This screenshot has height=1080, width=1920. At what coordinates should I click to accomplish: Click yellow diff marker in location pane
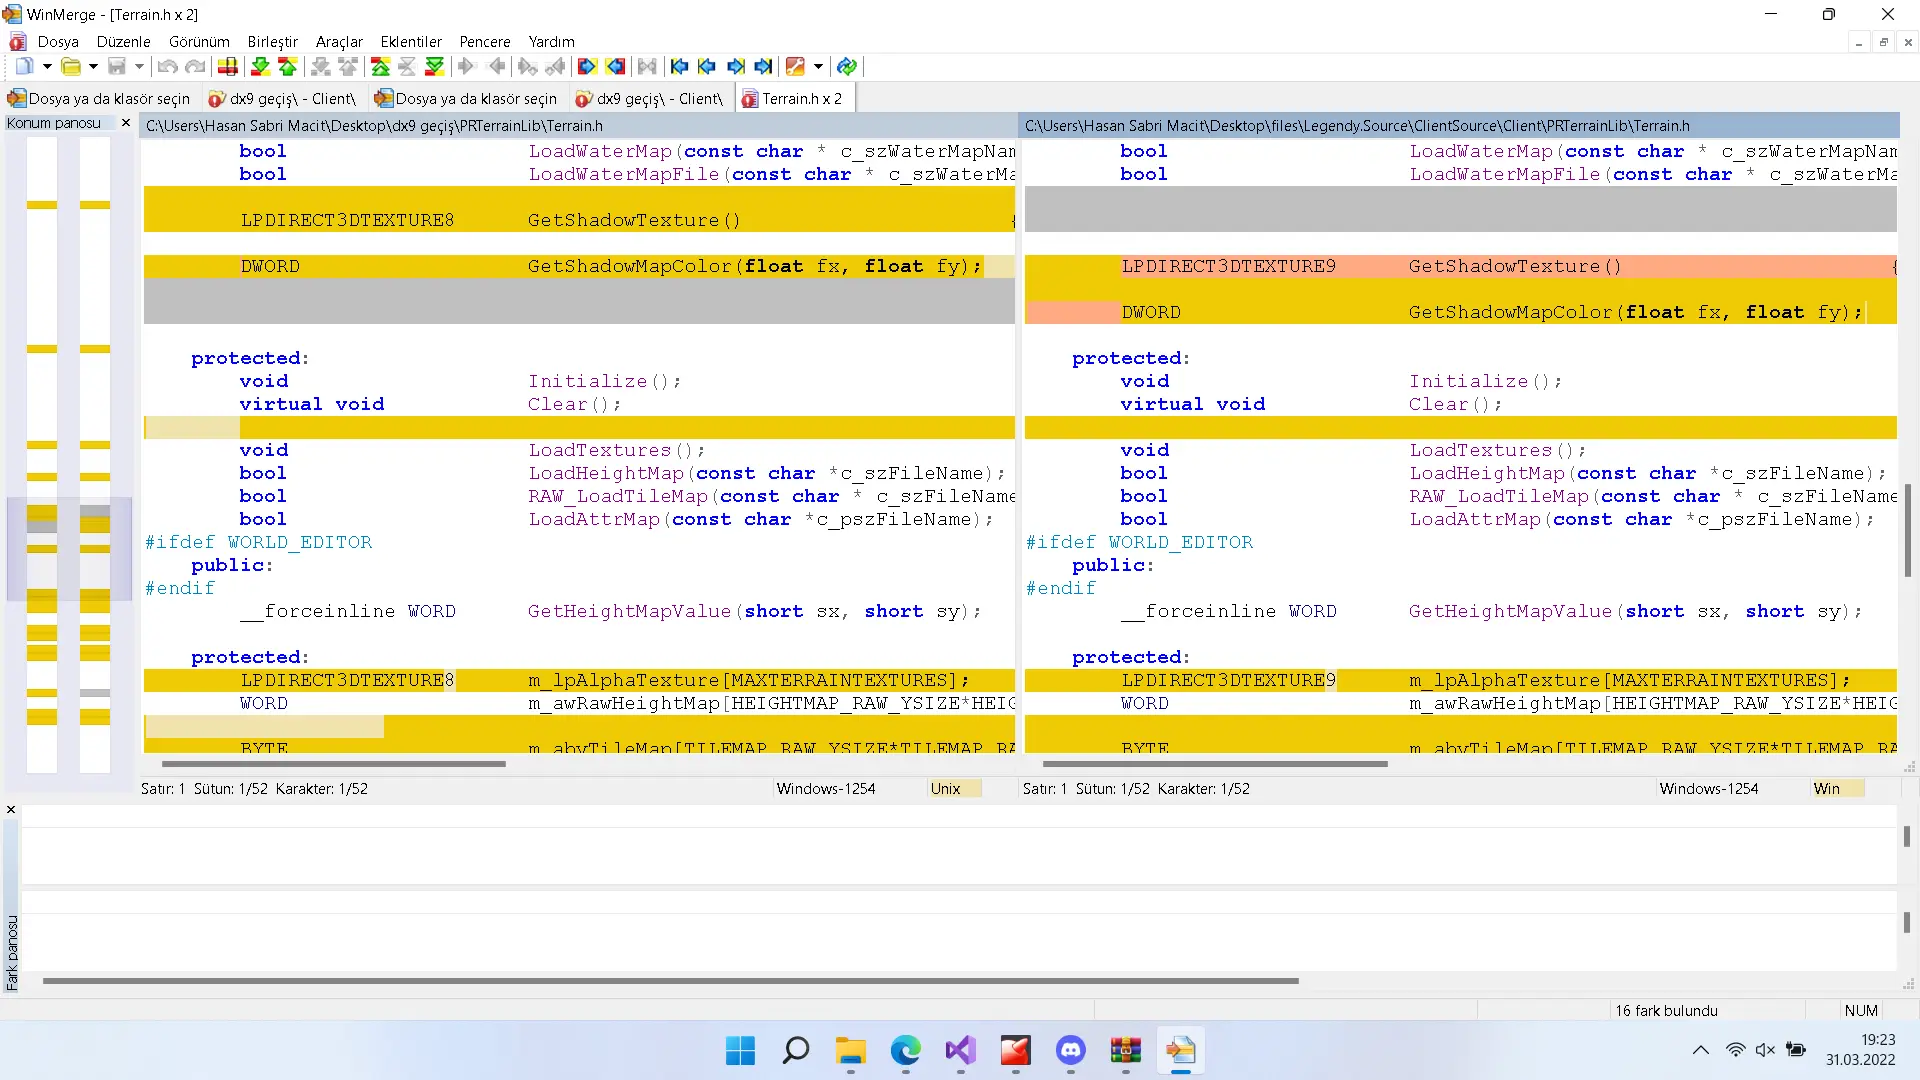[x=42, y=205]
